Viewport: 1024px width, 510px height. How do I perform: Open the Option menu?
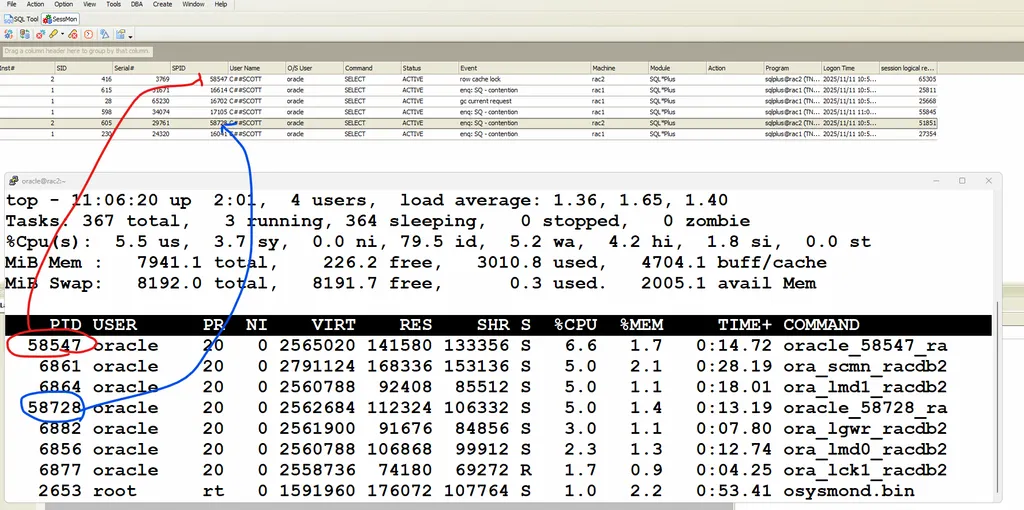click(x=63, y=4)
